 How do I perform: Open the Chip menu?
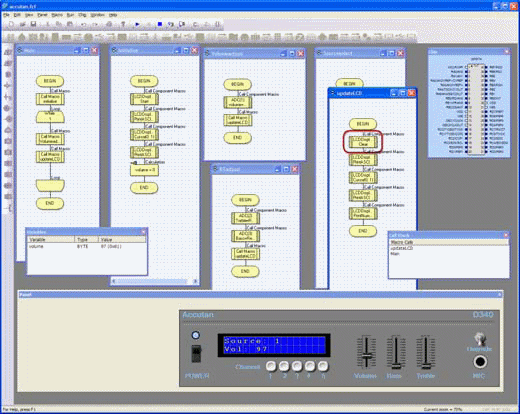pos(82,15)
